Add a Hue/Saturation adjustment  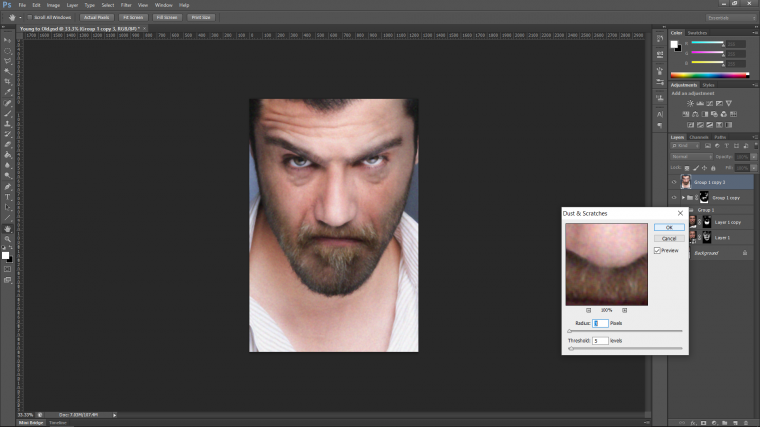[685, 114]
